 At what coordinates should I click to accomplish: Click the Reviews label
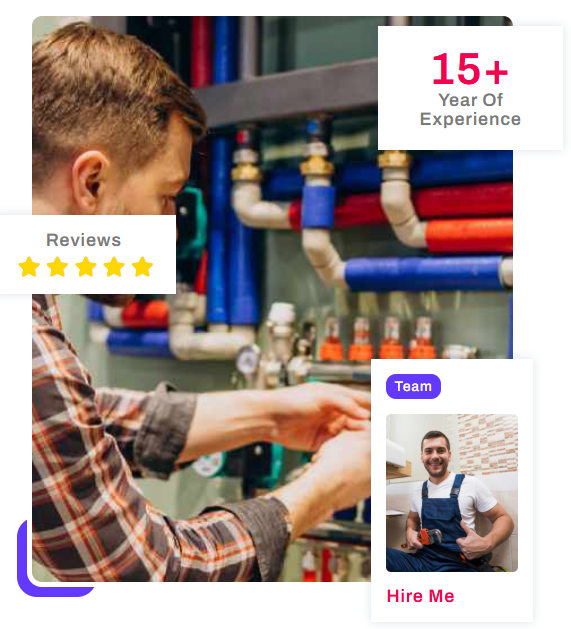click(x=83, y=240)
